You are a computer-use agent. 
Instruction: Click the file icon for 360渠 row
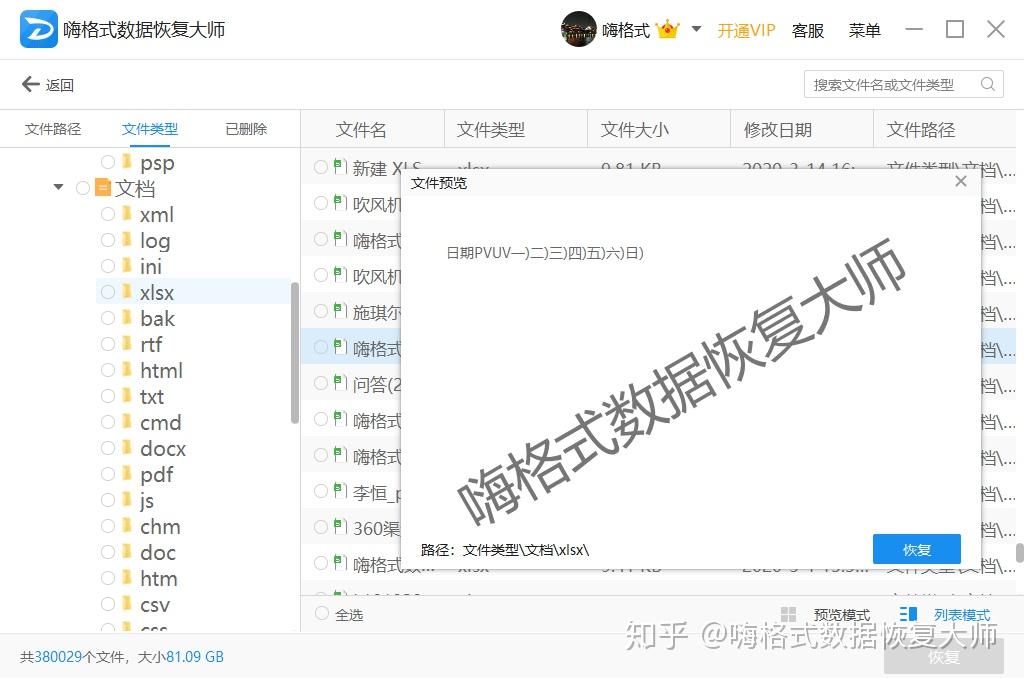click(x=340, y=526)
